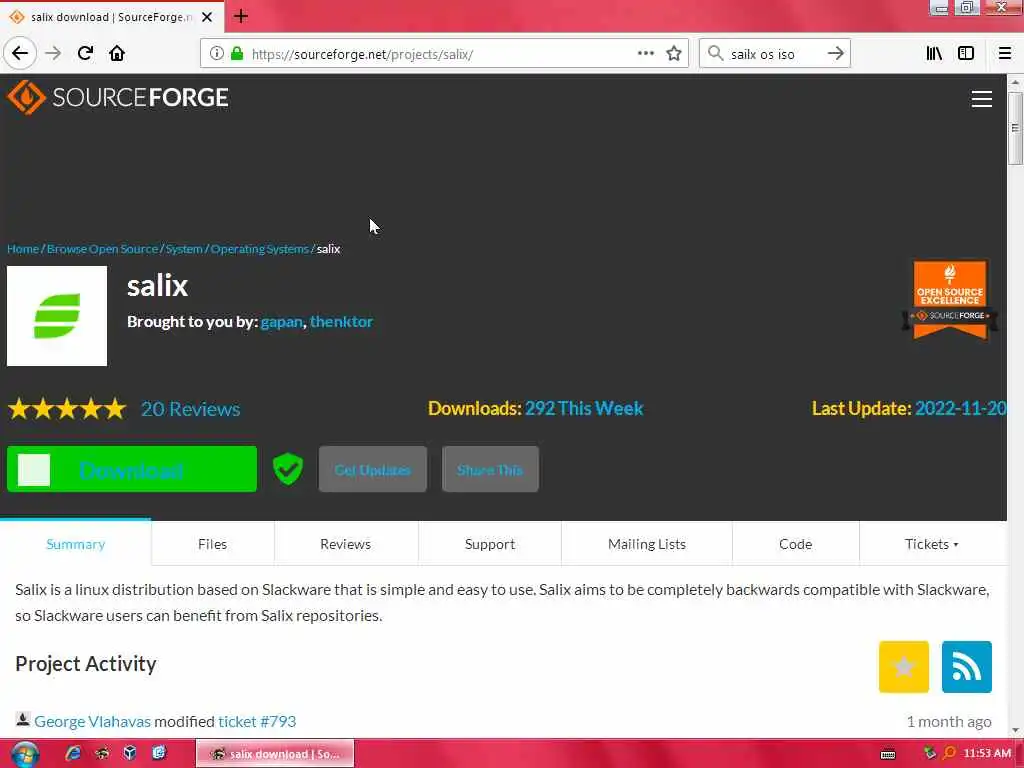Toggle the sidebar view icon
This screenshot has height=768, width=1024.
966,54
